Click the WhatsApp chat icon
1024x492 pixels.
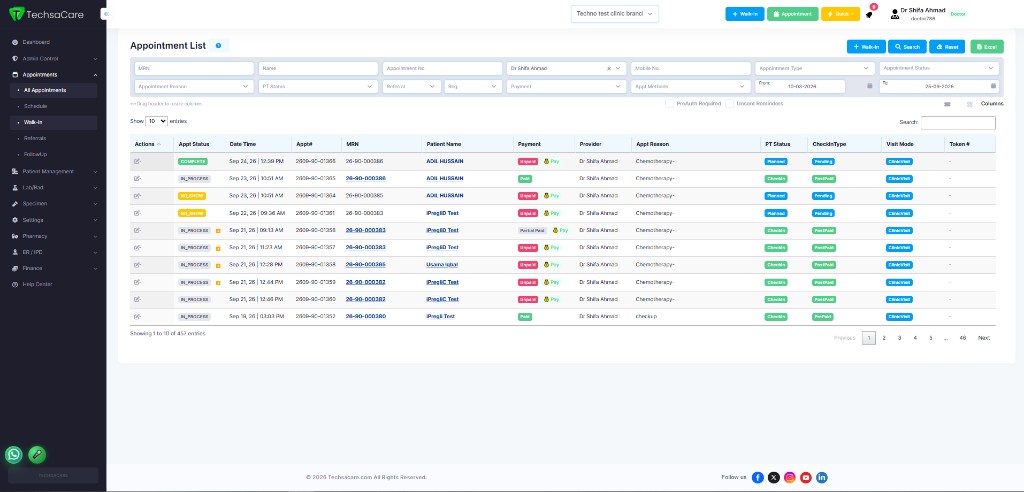point(14,454)
